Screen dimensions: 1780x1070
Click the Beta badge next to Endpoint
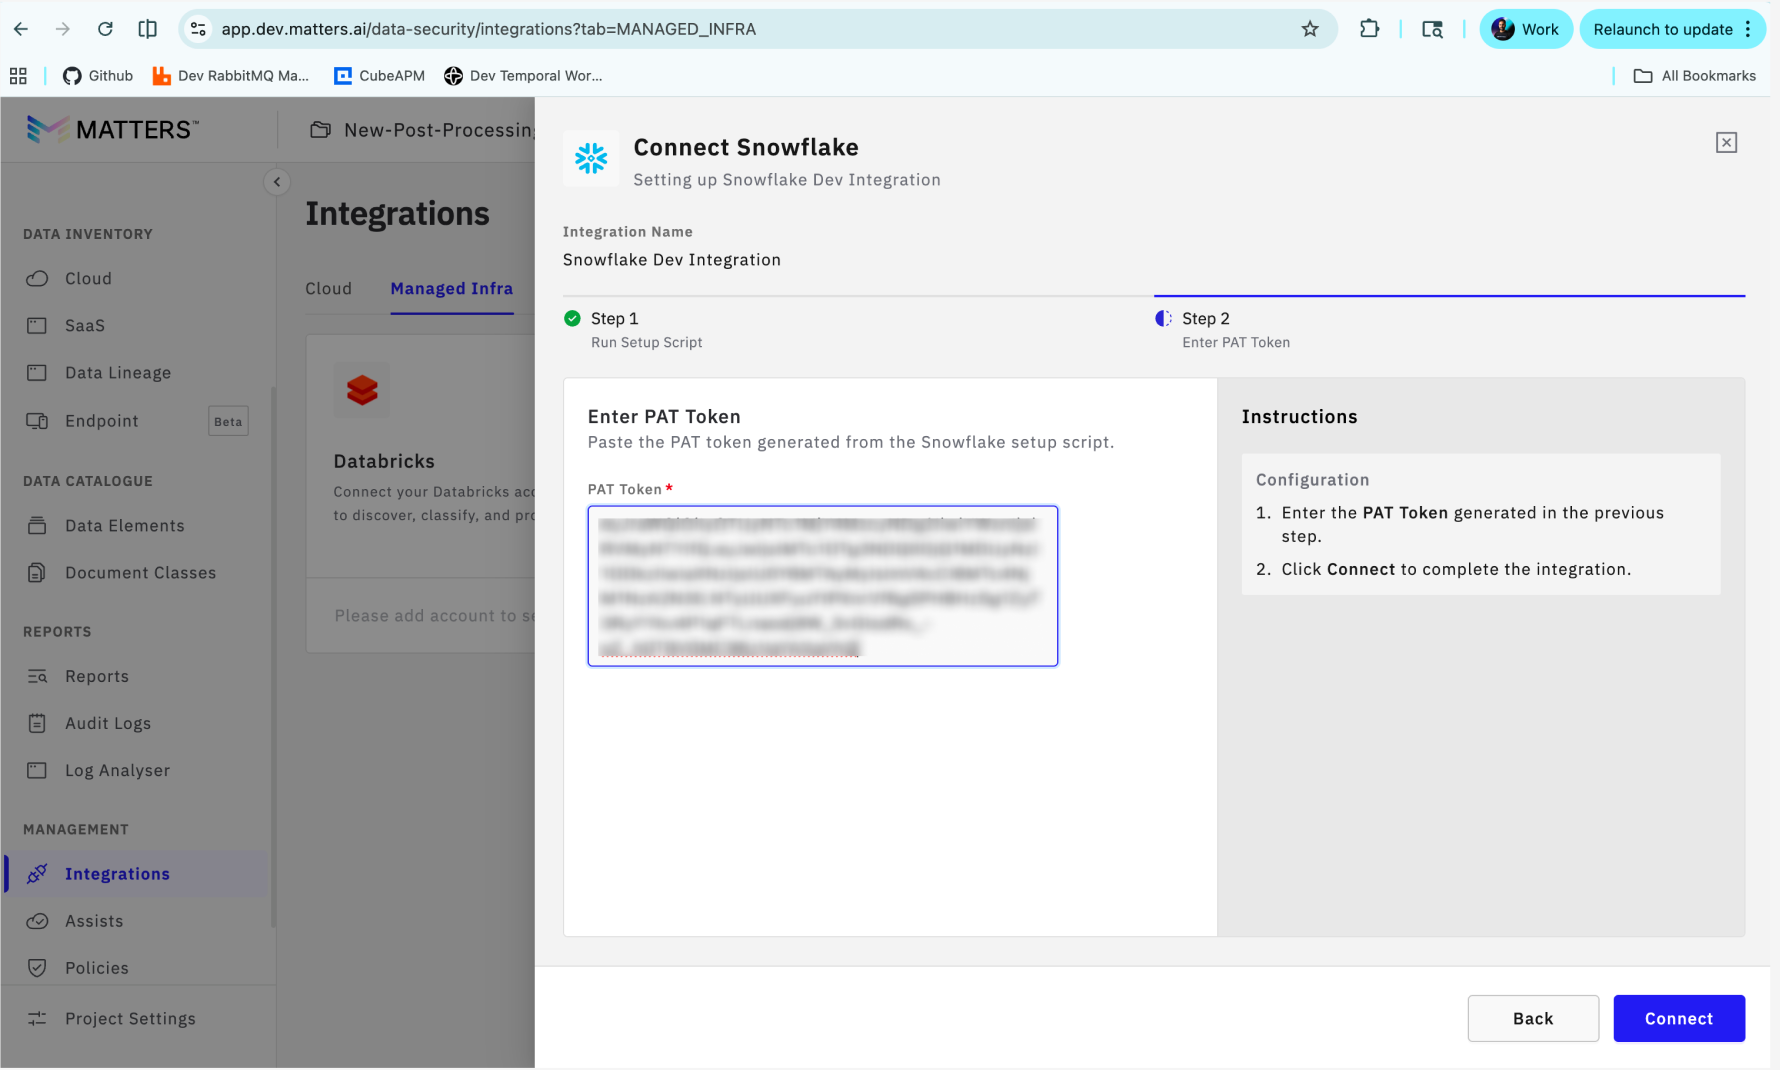pos(228,421)
